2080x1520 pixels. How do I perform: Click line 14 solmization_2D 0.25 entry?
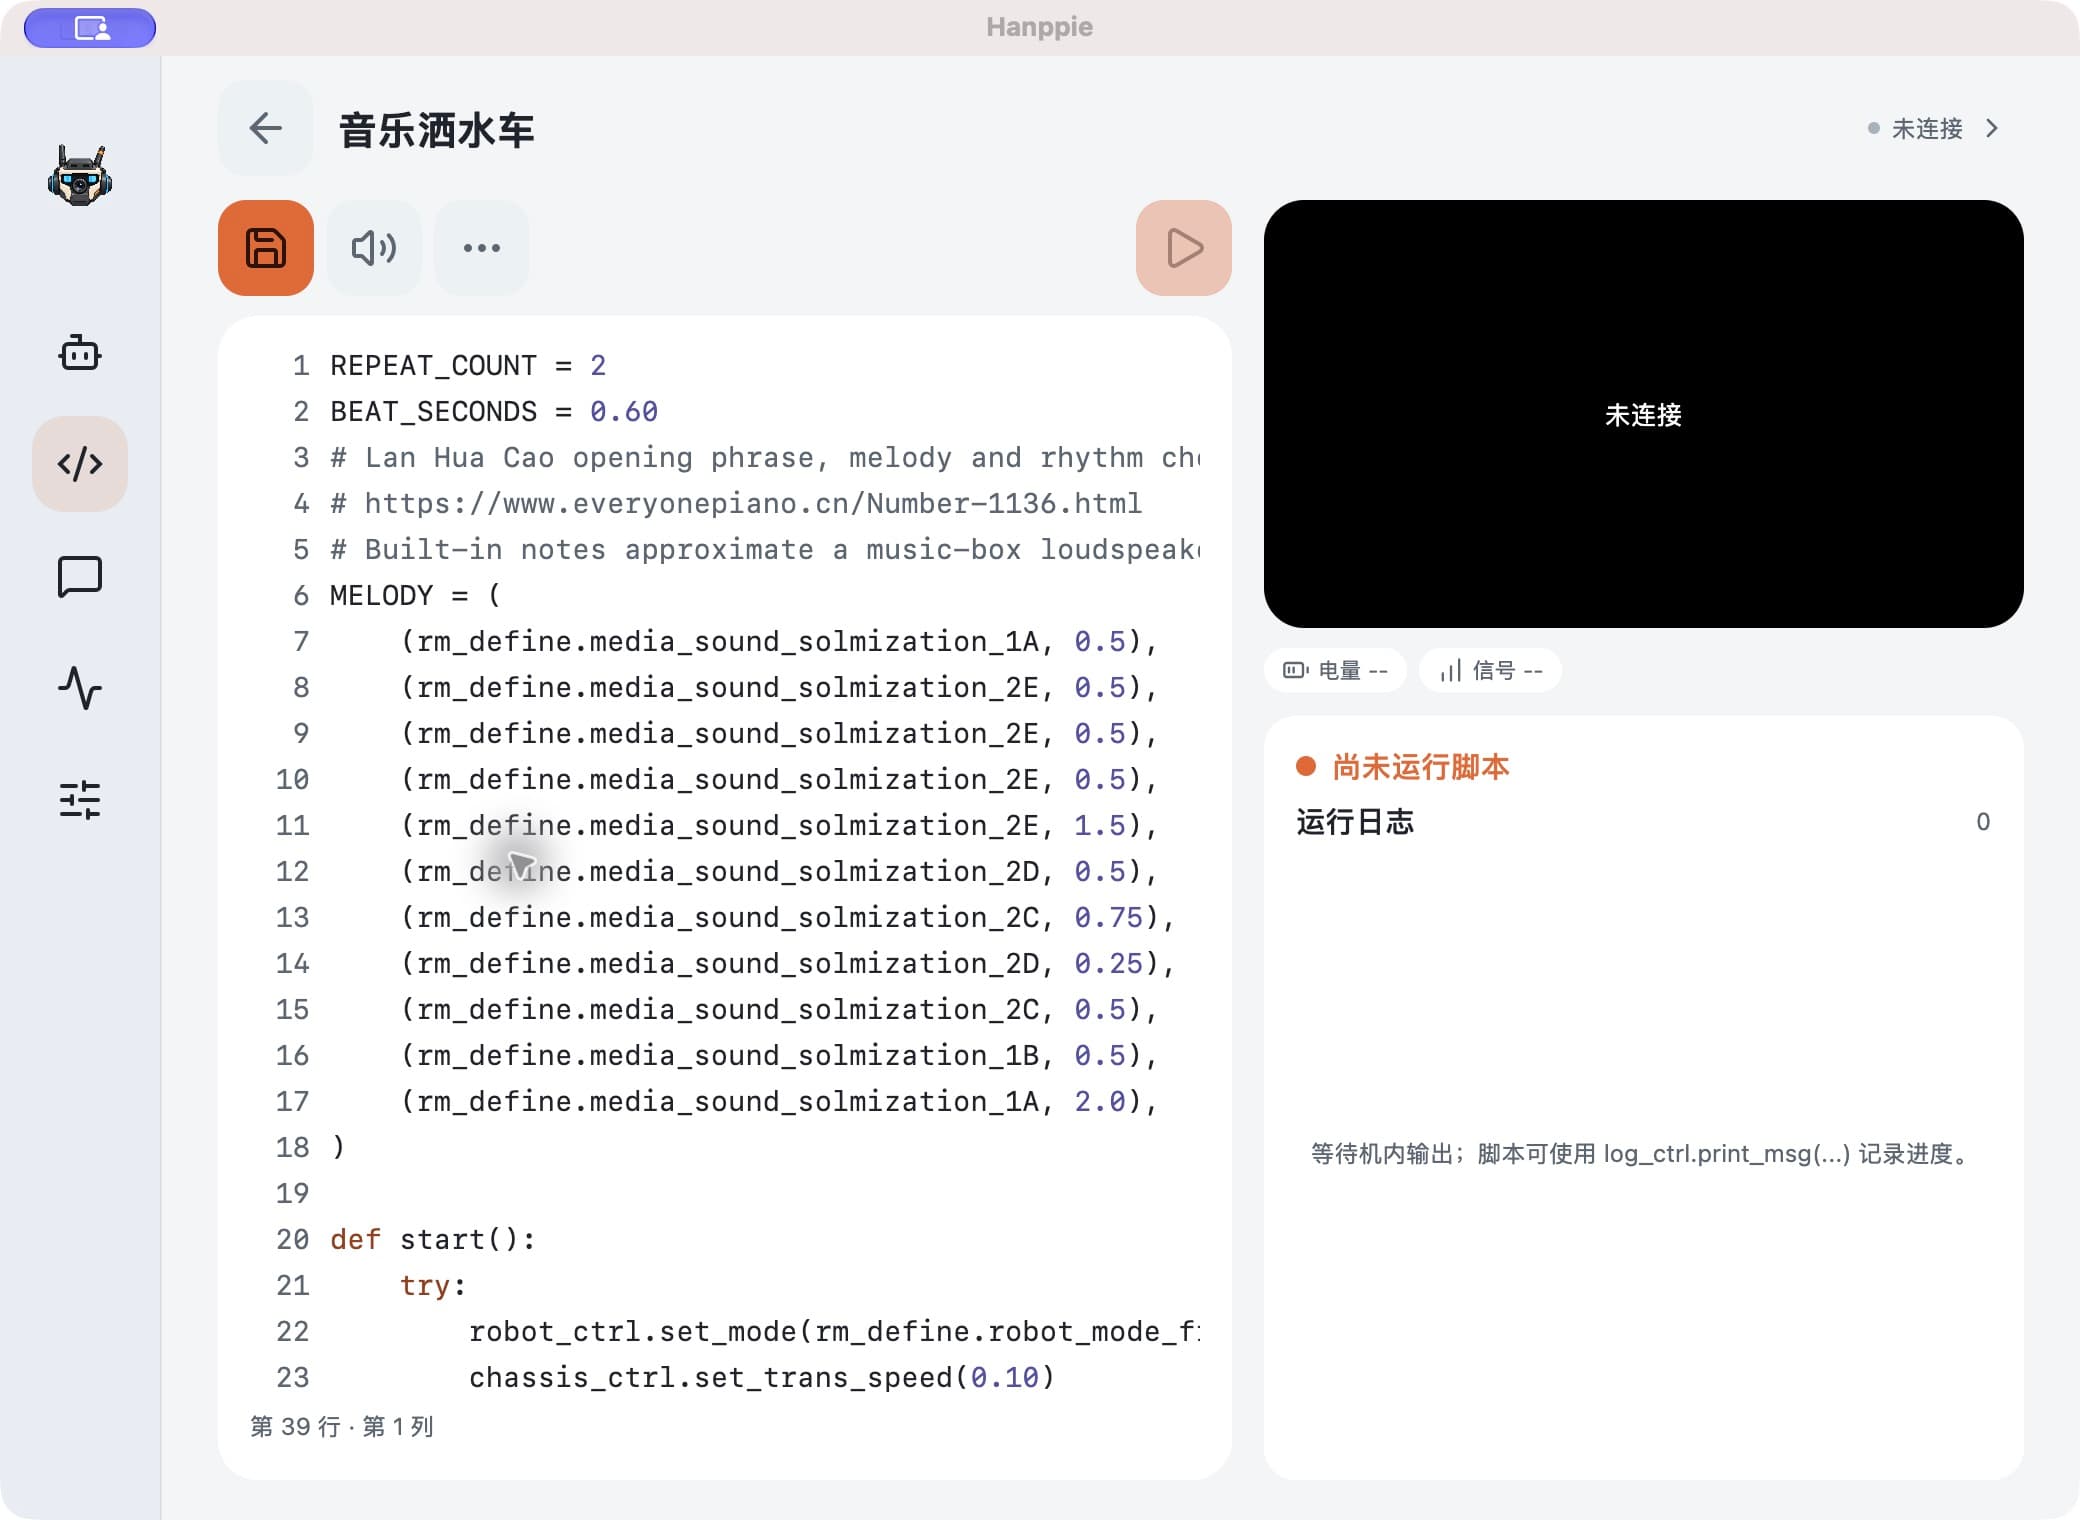(787, 964)
